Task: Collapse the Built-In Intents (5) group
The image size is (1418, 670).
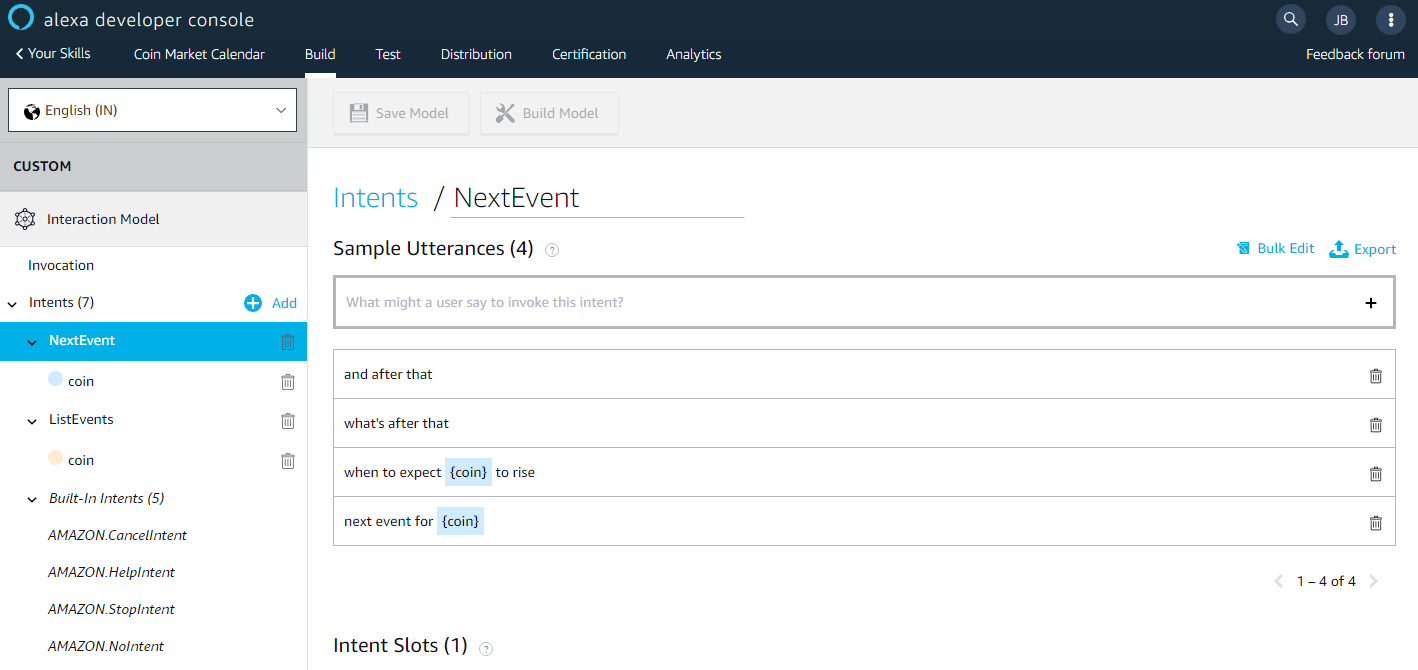Action: 32,499
